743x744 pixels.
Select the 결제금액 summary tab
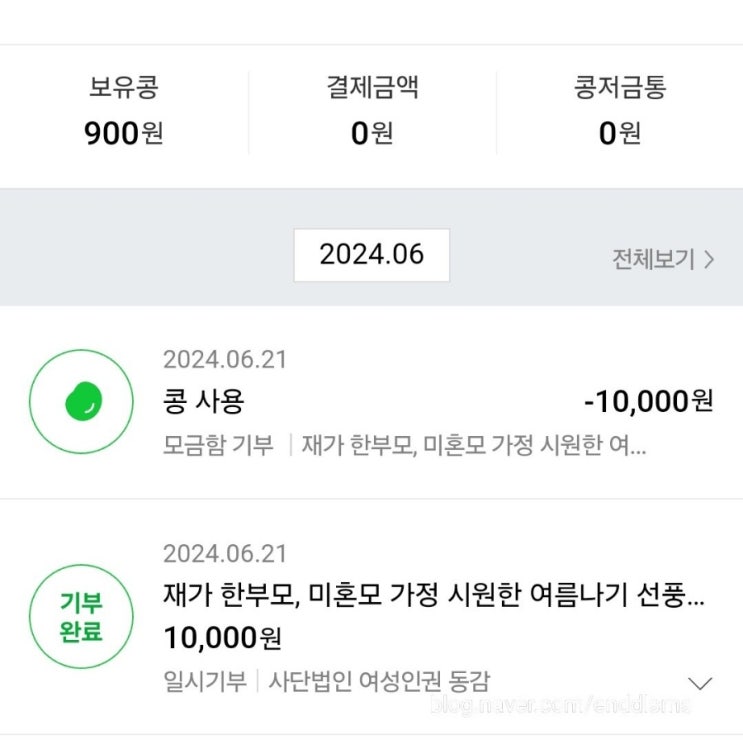[371, 88]
